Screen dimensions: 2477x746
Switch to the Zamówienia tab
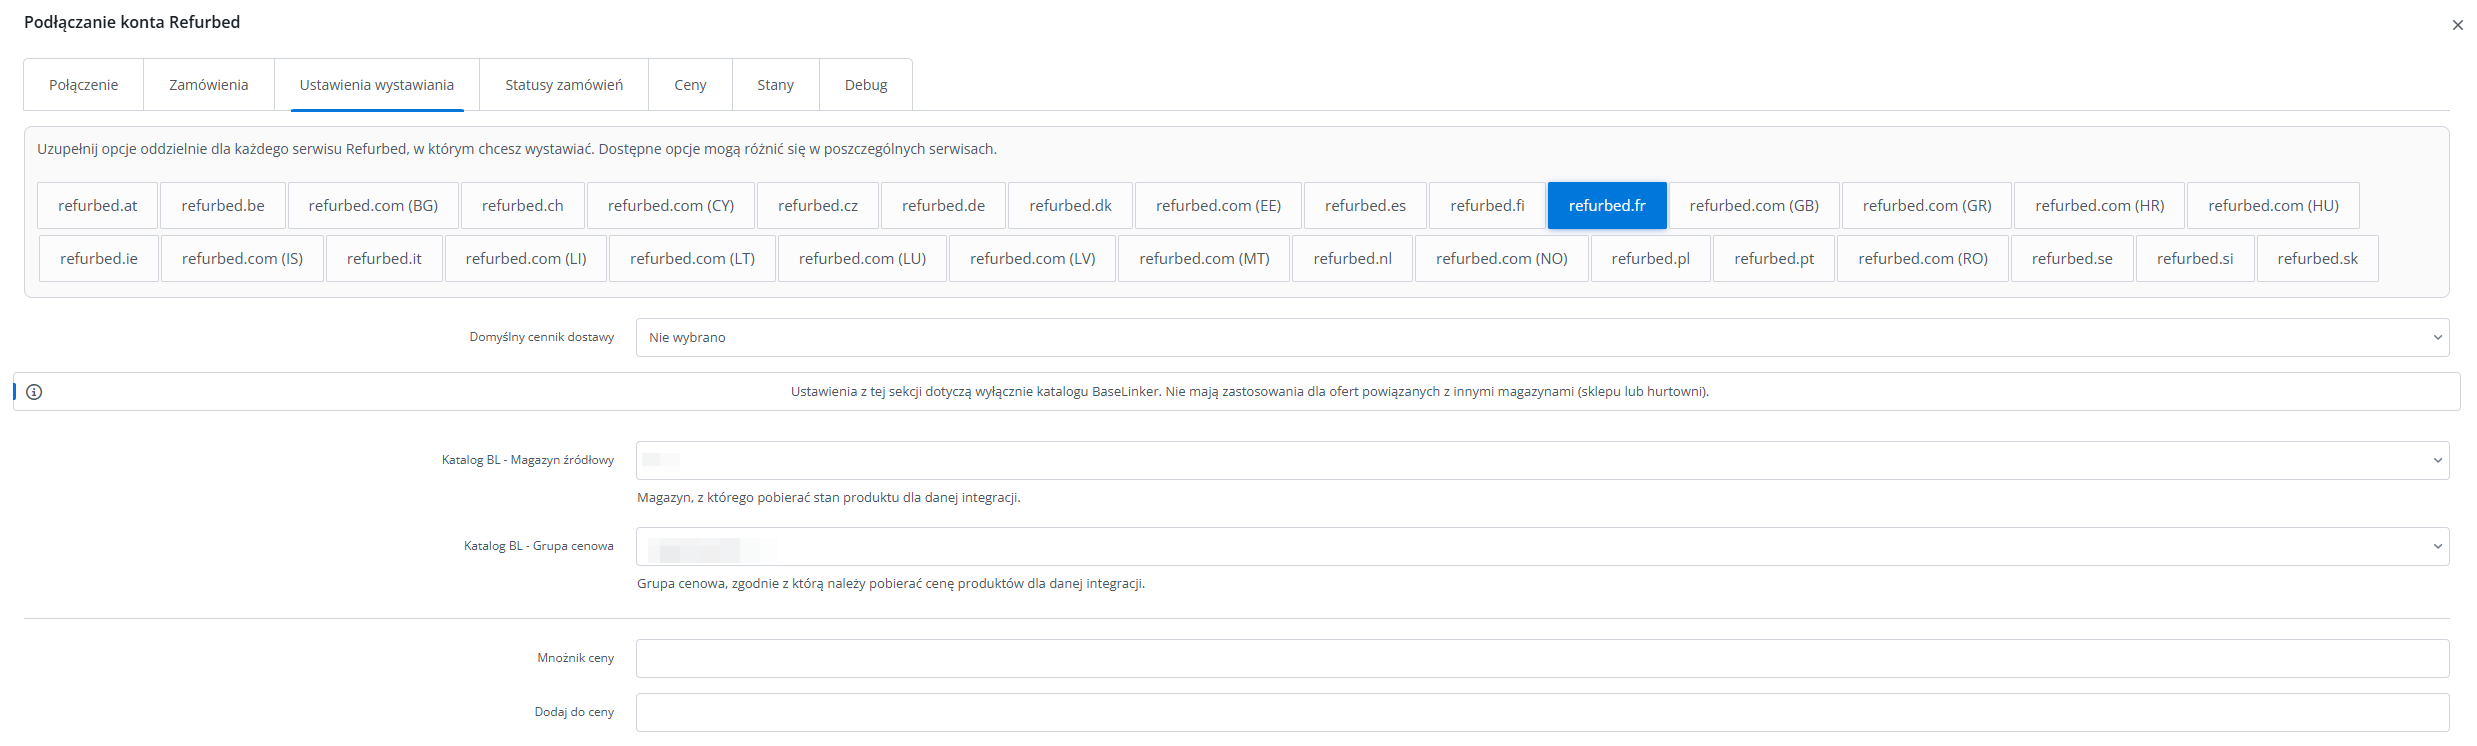point(209,85)
